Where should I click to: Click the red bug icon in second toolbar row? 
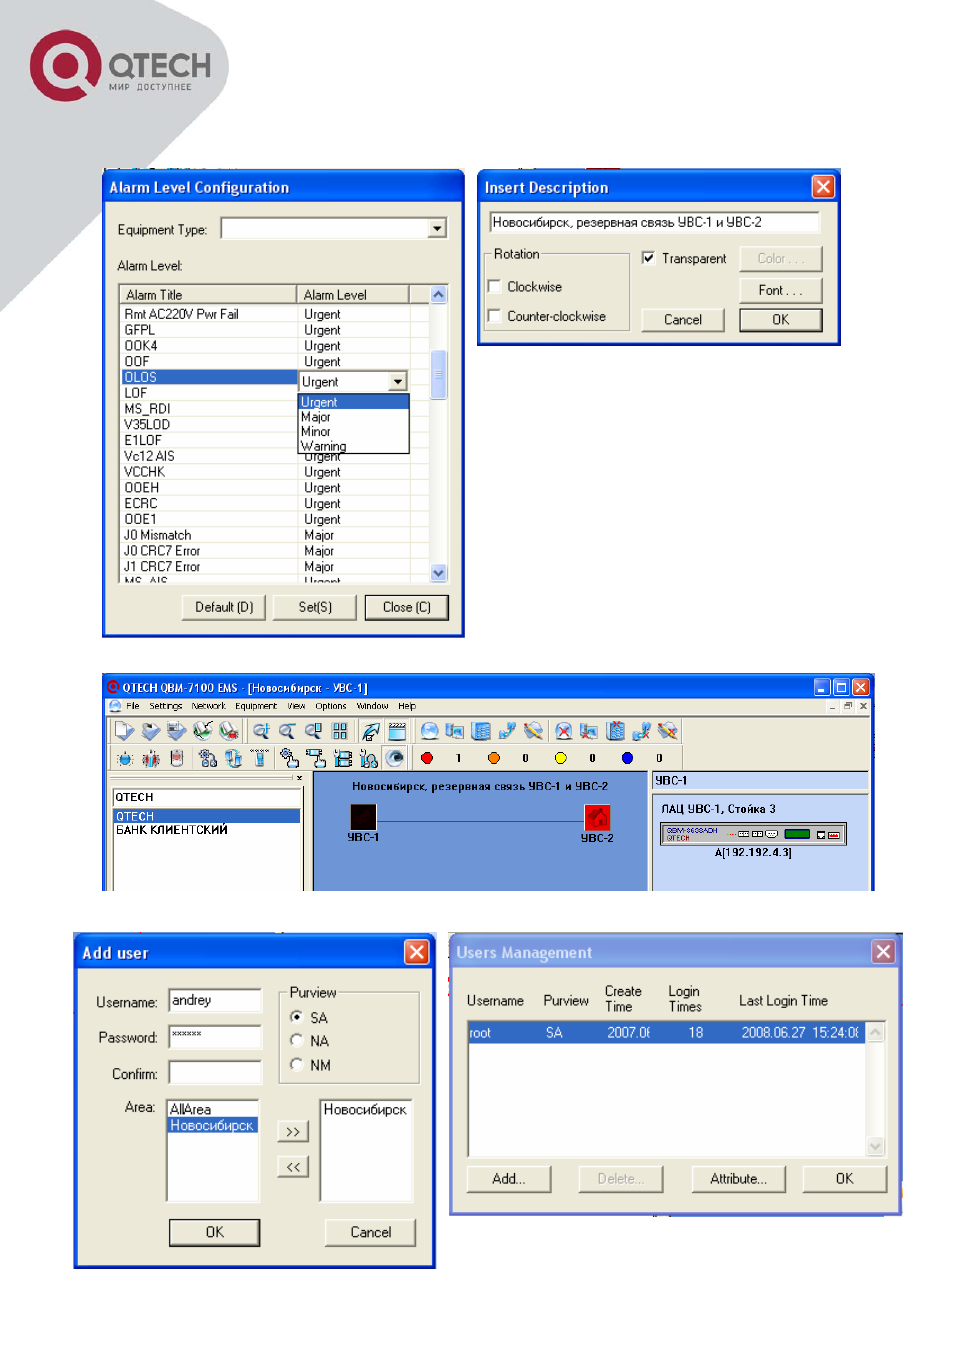tap(151, 758)
